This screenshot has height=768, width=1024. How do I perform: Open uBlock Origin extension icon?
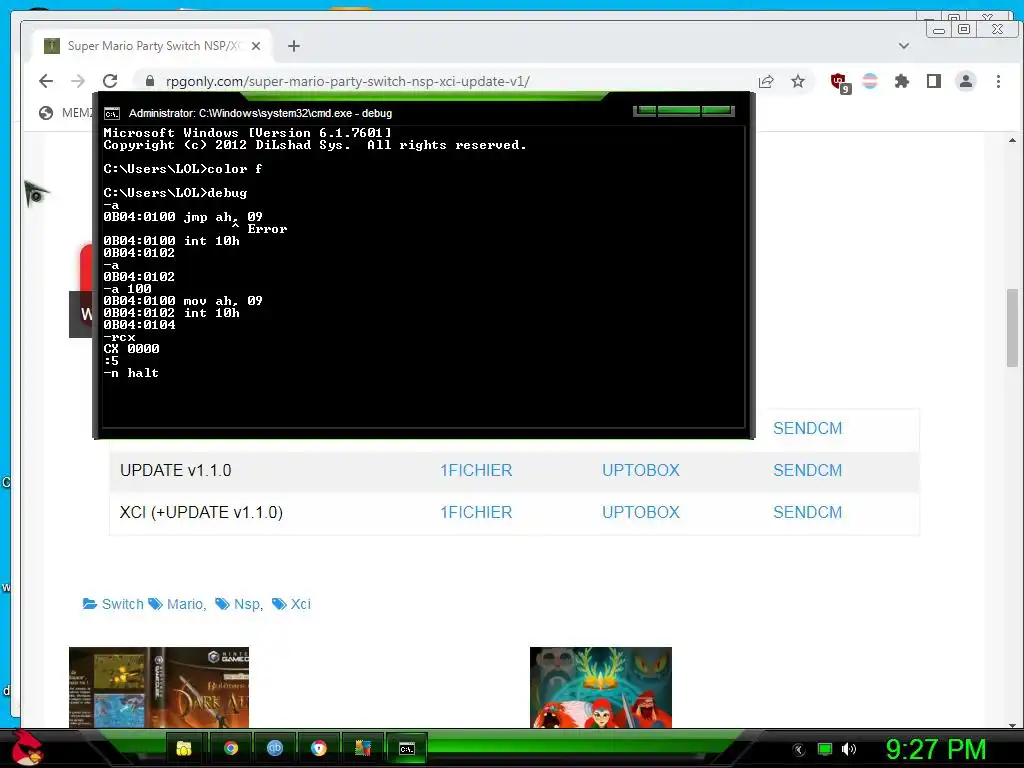pyautogui.click(x=839, y=82)
